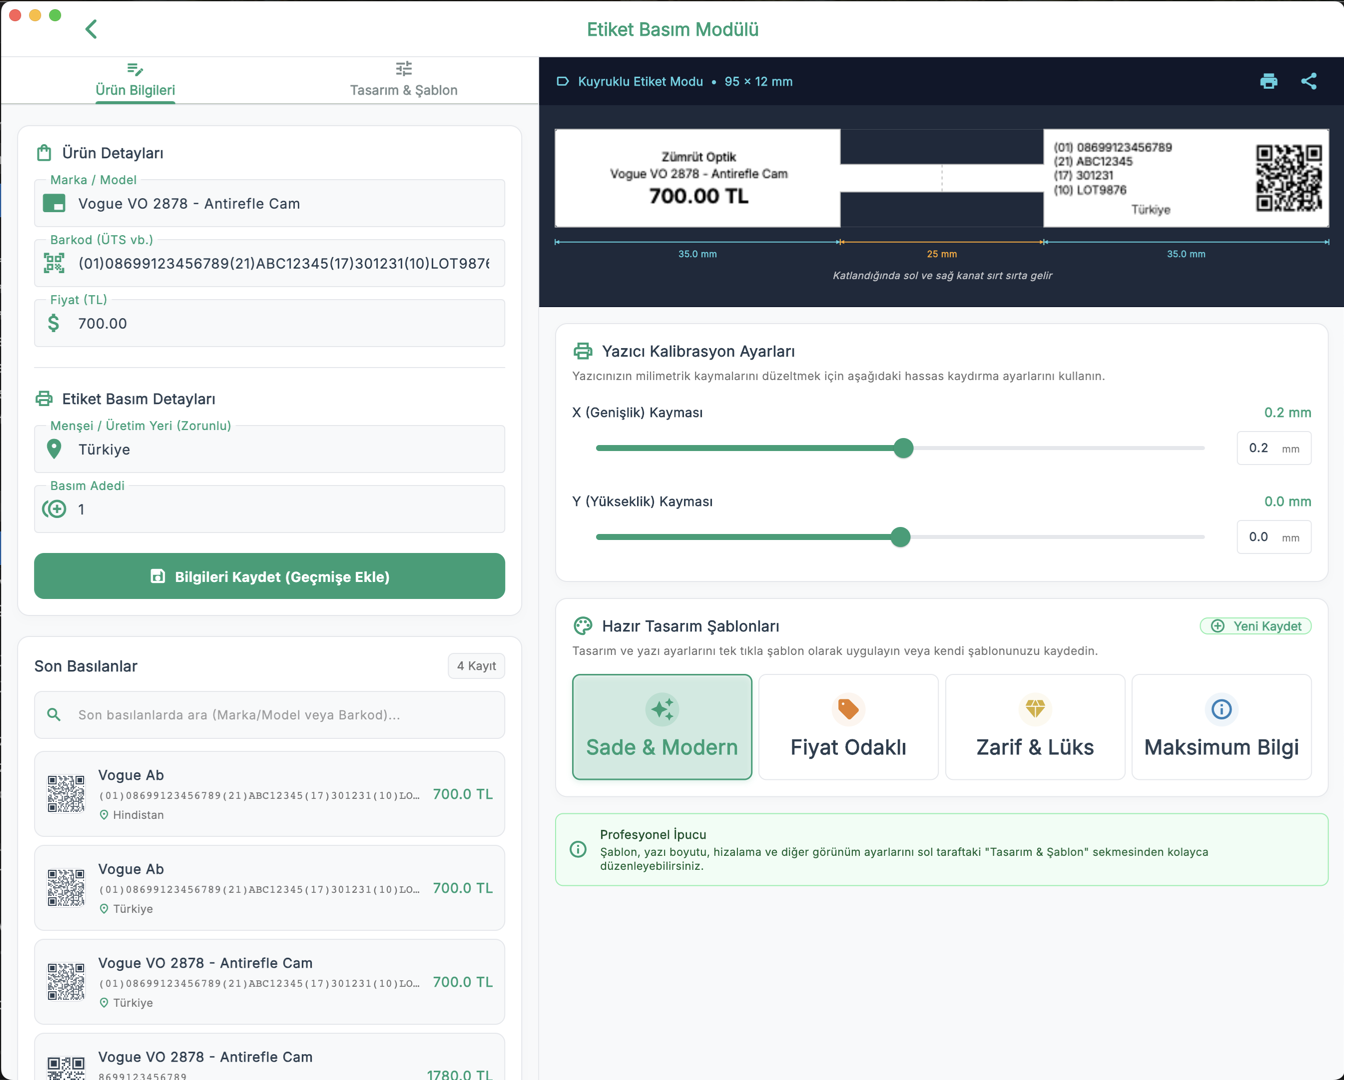The width and height of the screenshot is (1345, 1080).
Task: Click the plus circle icon in Basım Adedi
Action: (54, 509)
